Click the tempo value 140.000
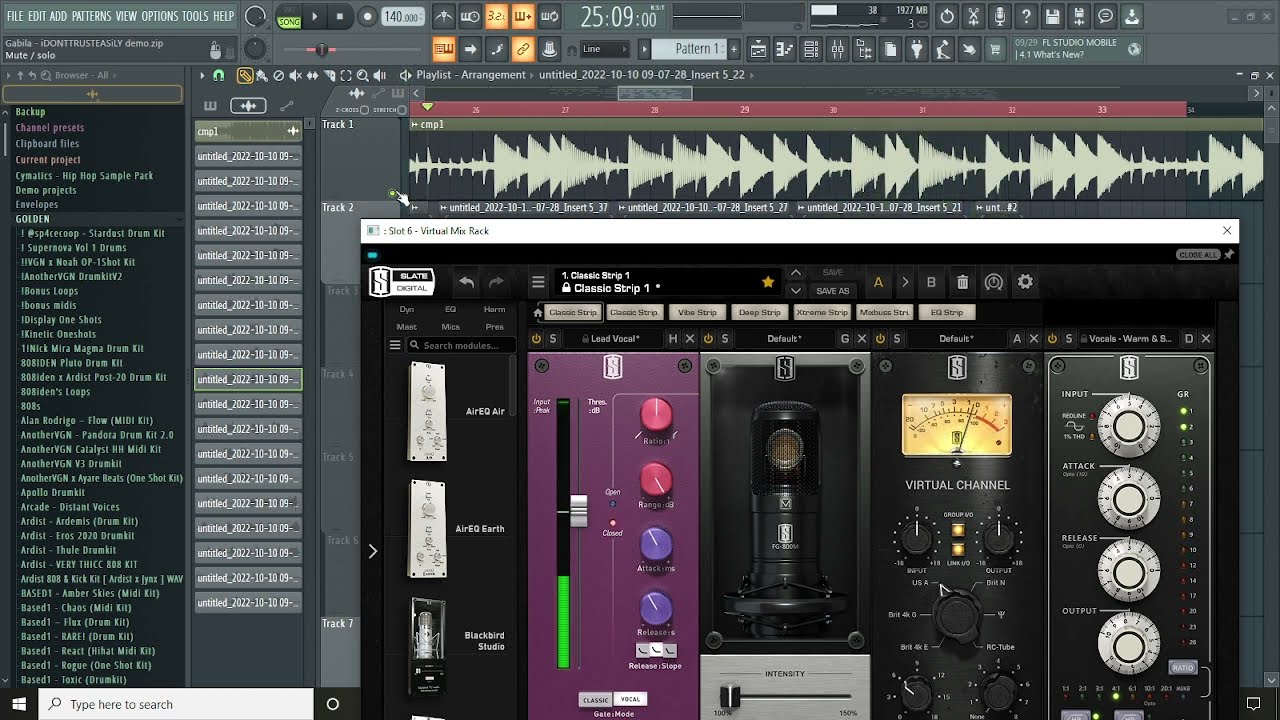Viewport: 1280px width, 720px height. [x=402, y=17]
